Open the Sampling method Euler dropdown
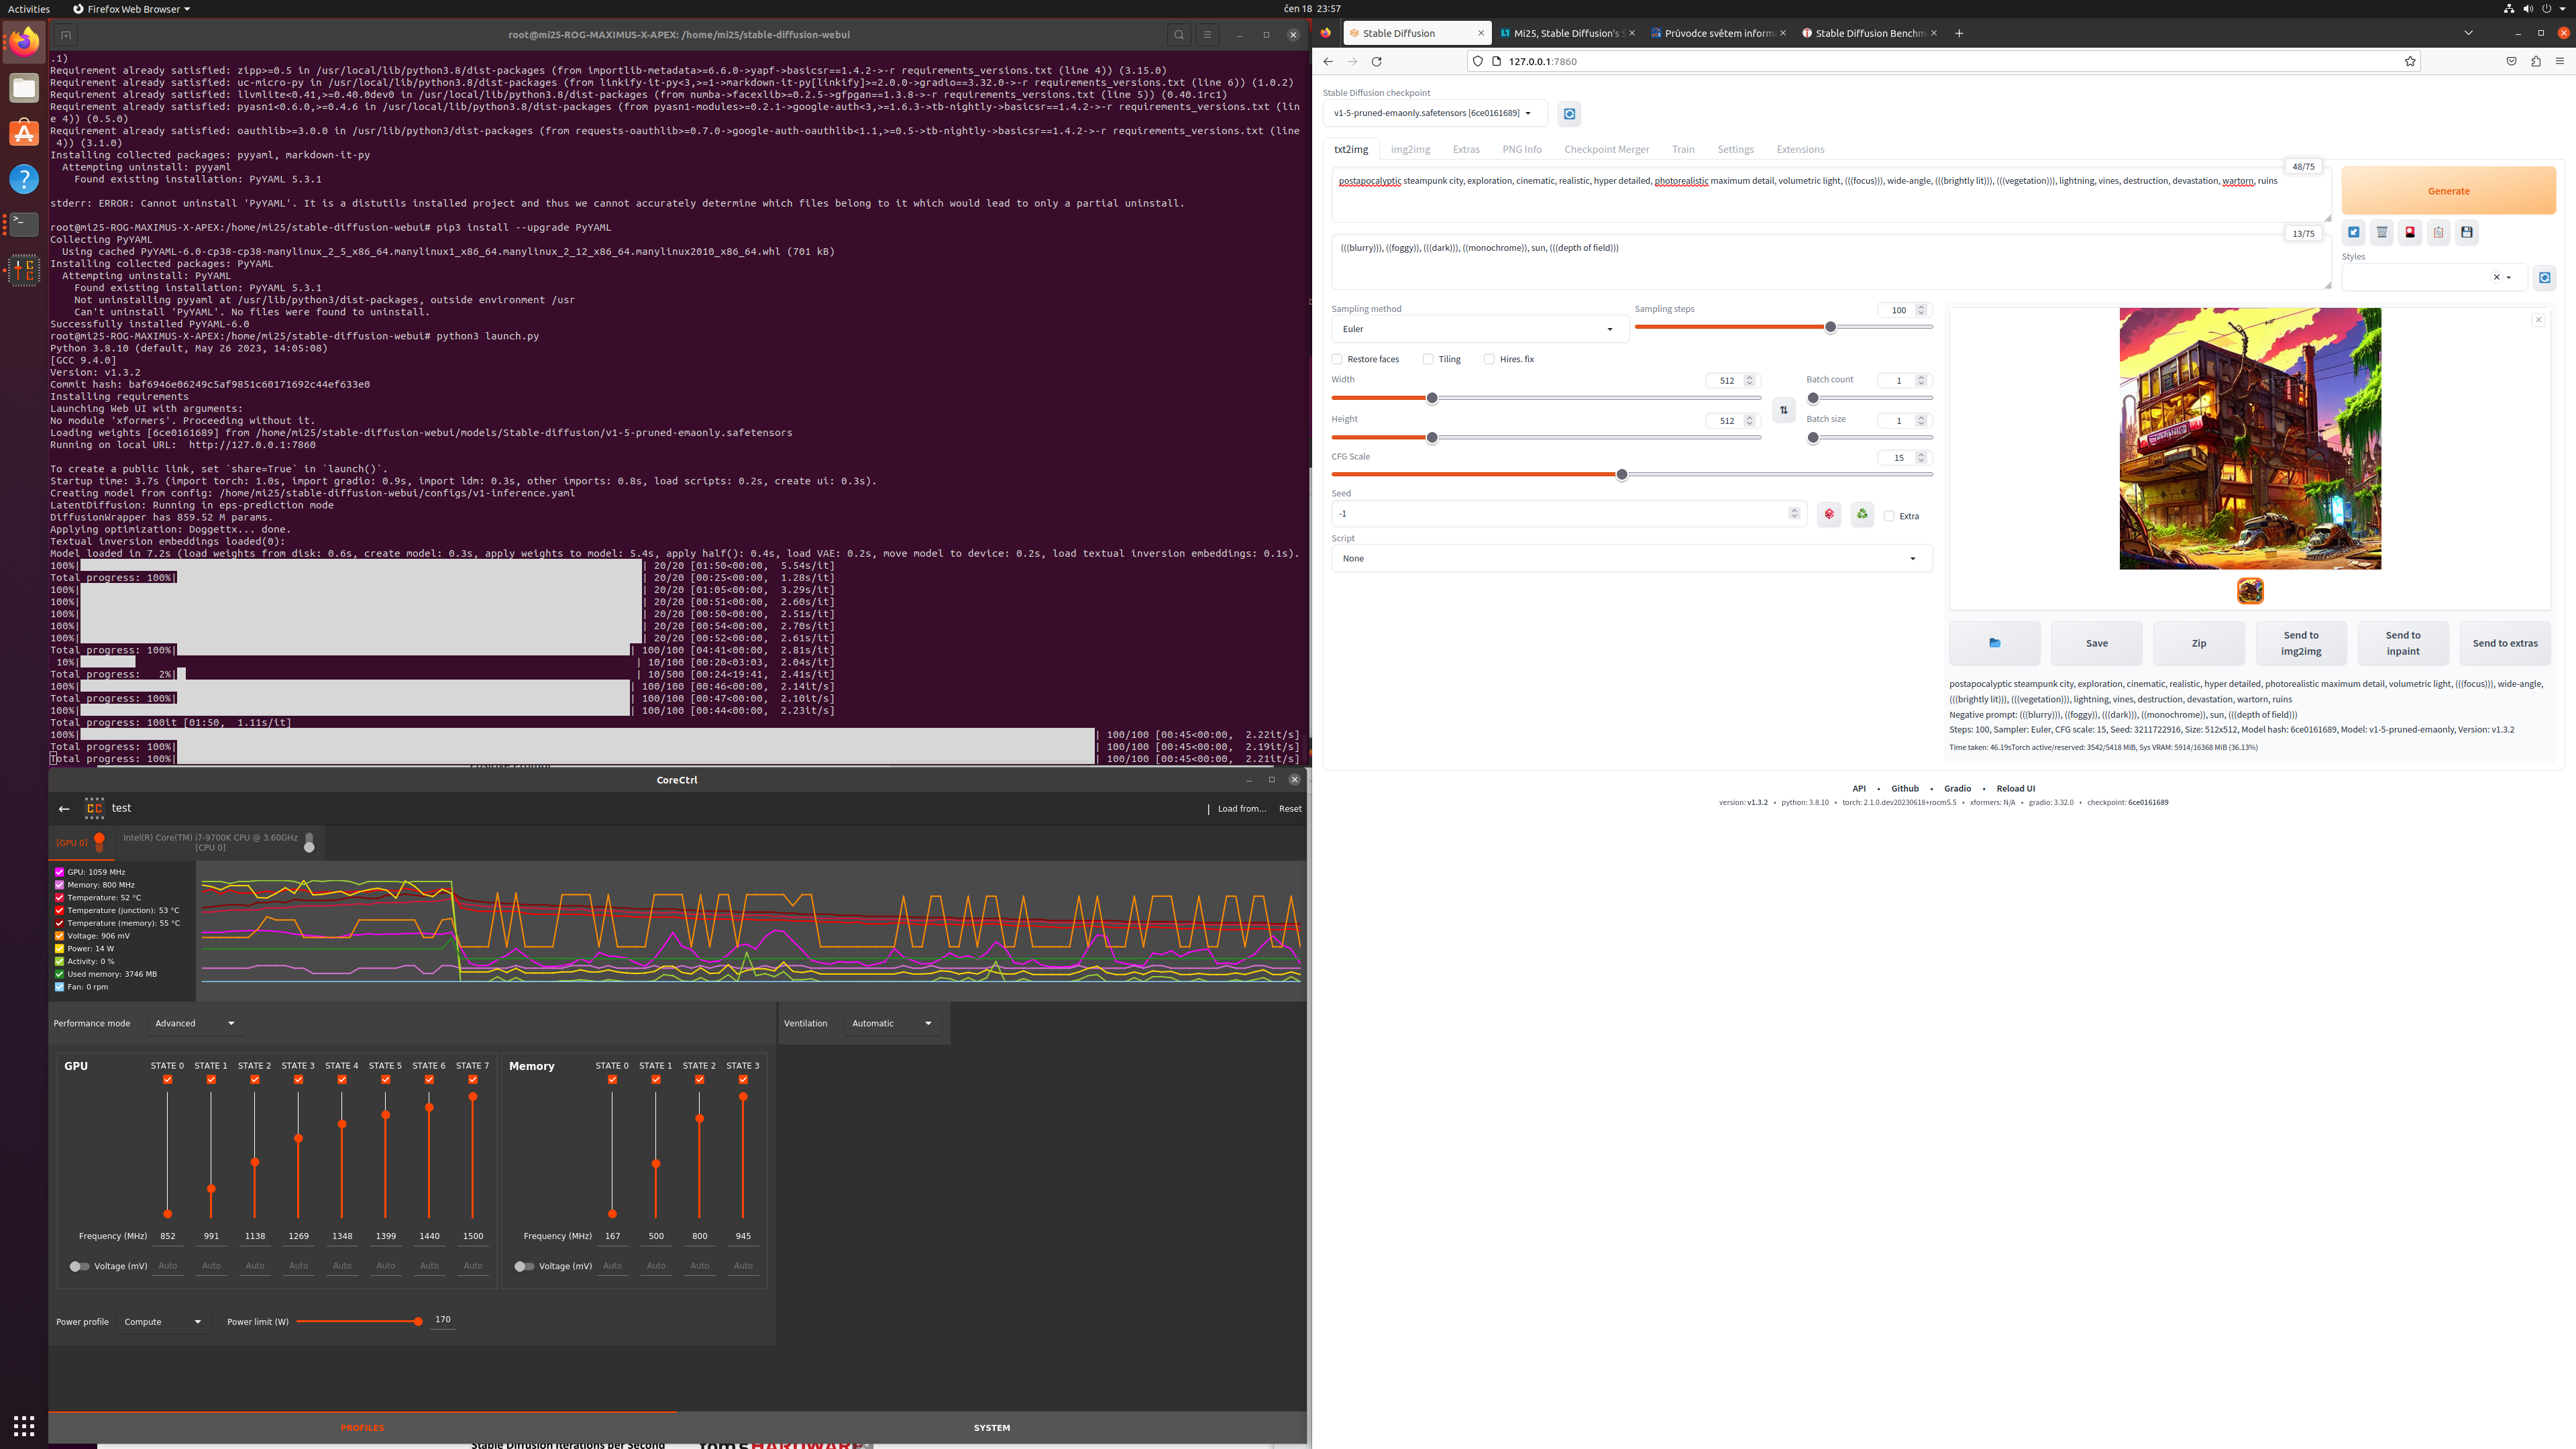 (1479, 329)
